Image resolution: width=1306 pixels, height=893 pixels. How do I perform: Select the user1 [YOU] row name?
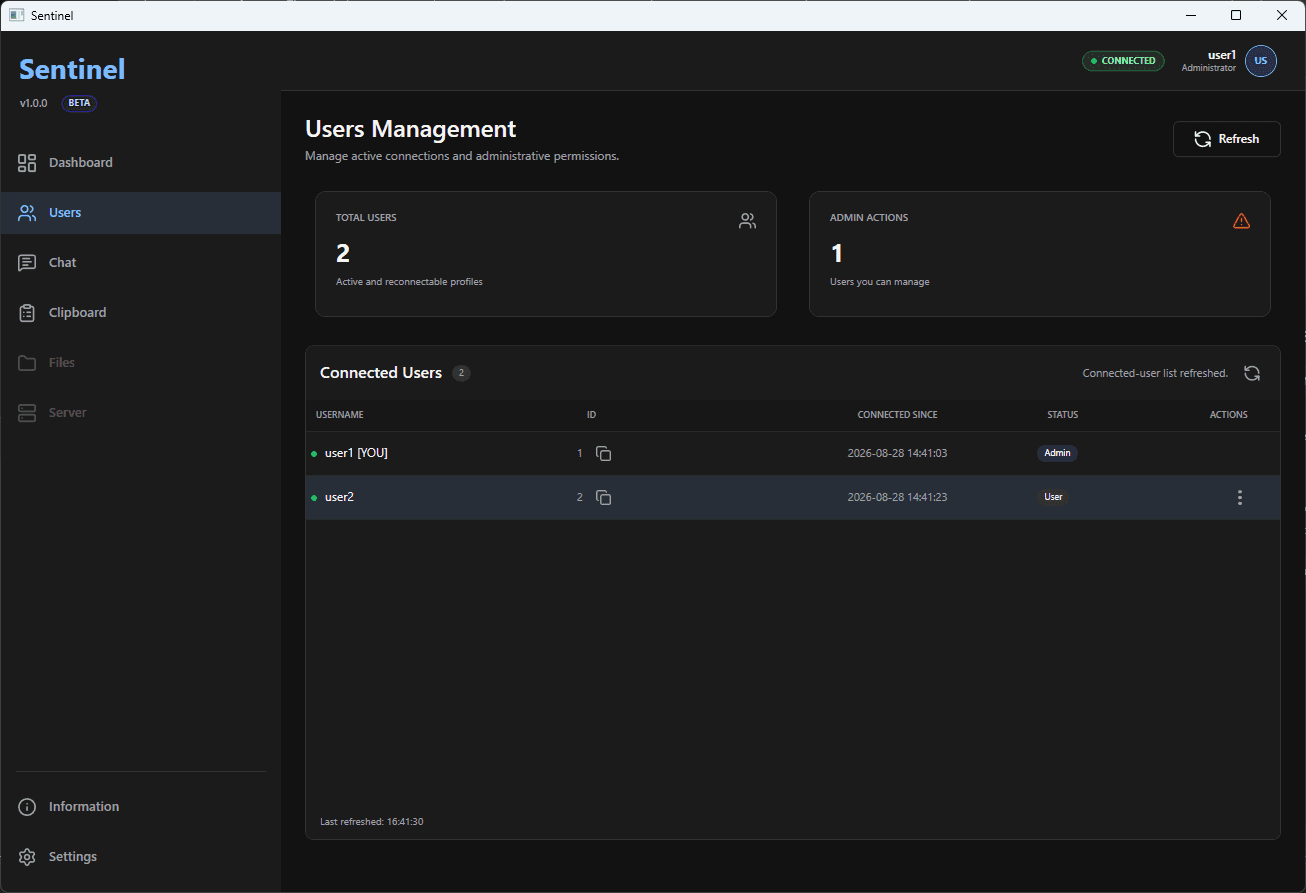click(x=356, y=453)
